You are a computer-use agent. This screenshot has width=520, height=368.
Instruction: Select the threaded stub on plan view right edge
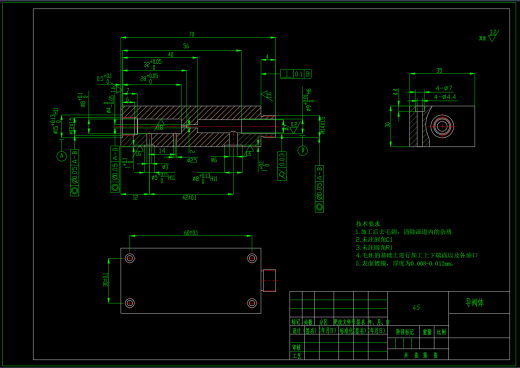click(x=269, y=280)
